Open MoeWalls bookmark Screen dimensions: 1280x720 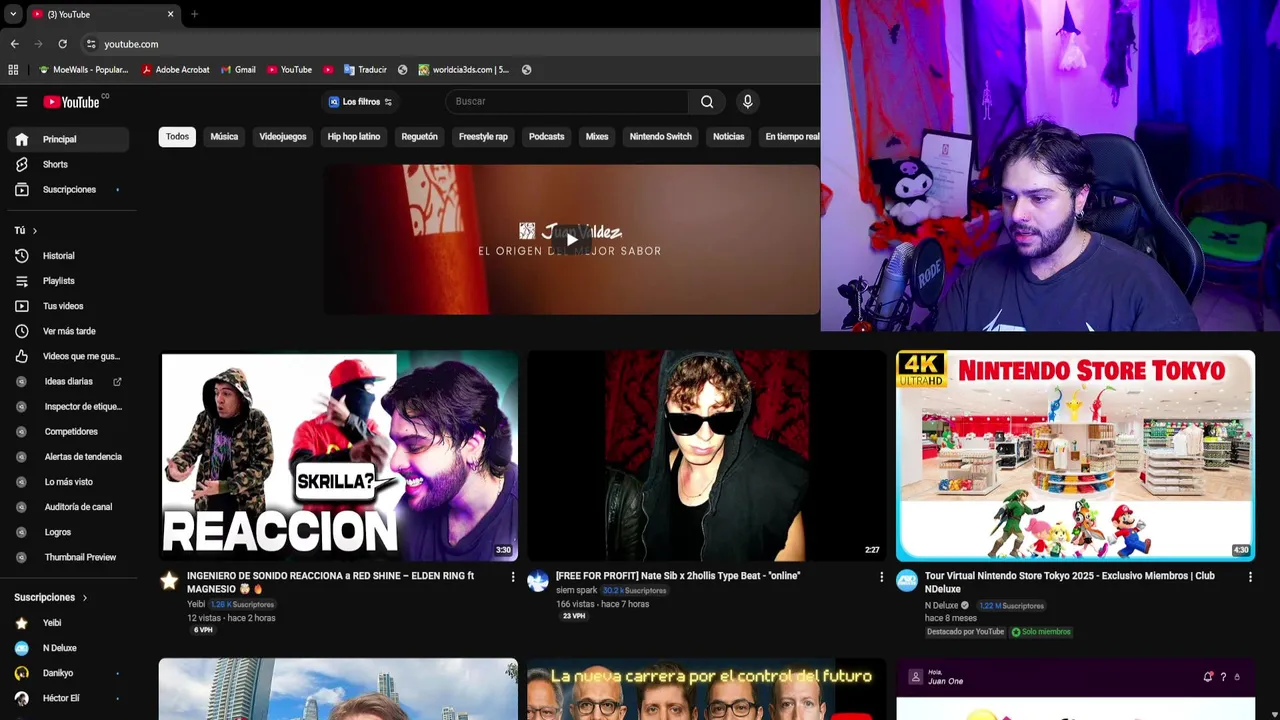[83, 70]
